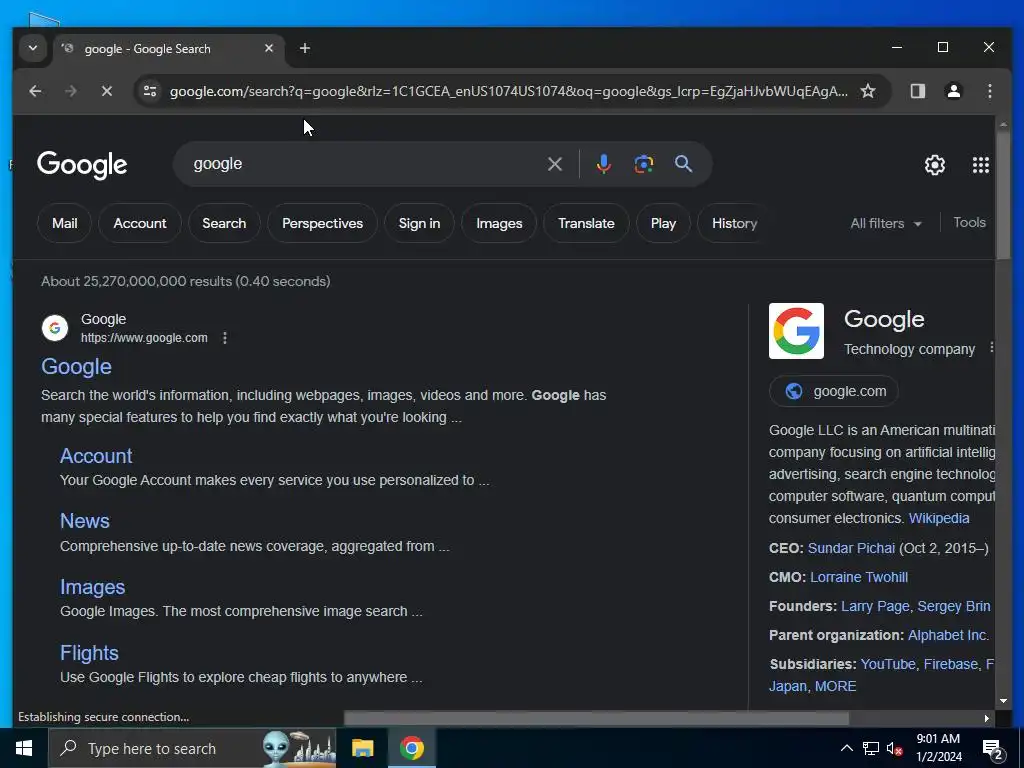1024x768 pixels.
Task: Select the Mail filter chip
Action: pos(64,223)
